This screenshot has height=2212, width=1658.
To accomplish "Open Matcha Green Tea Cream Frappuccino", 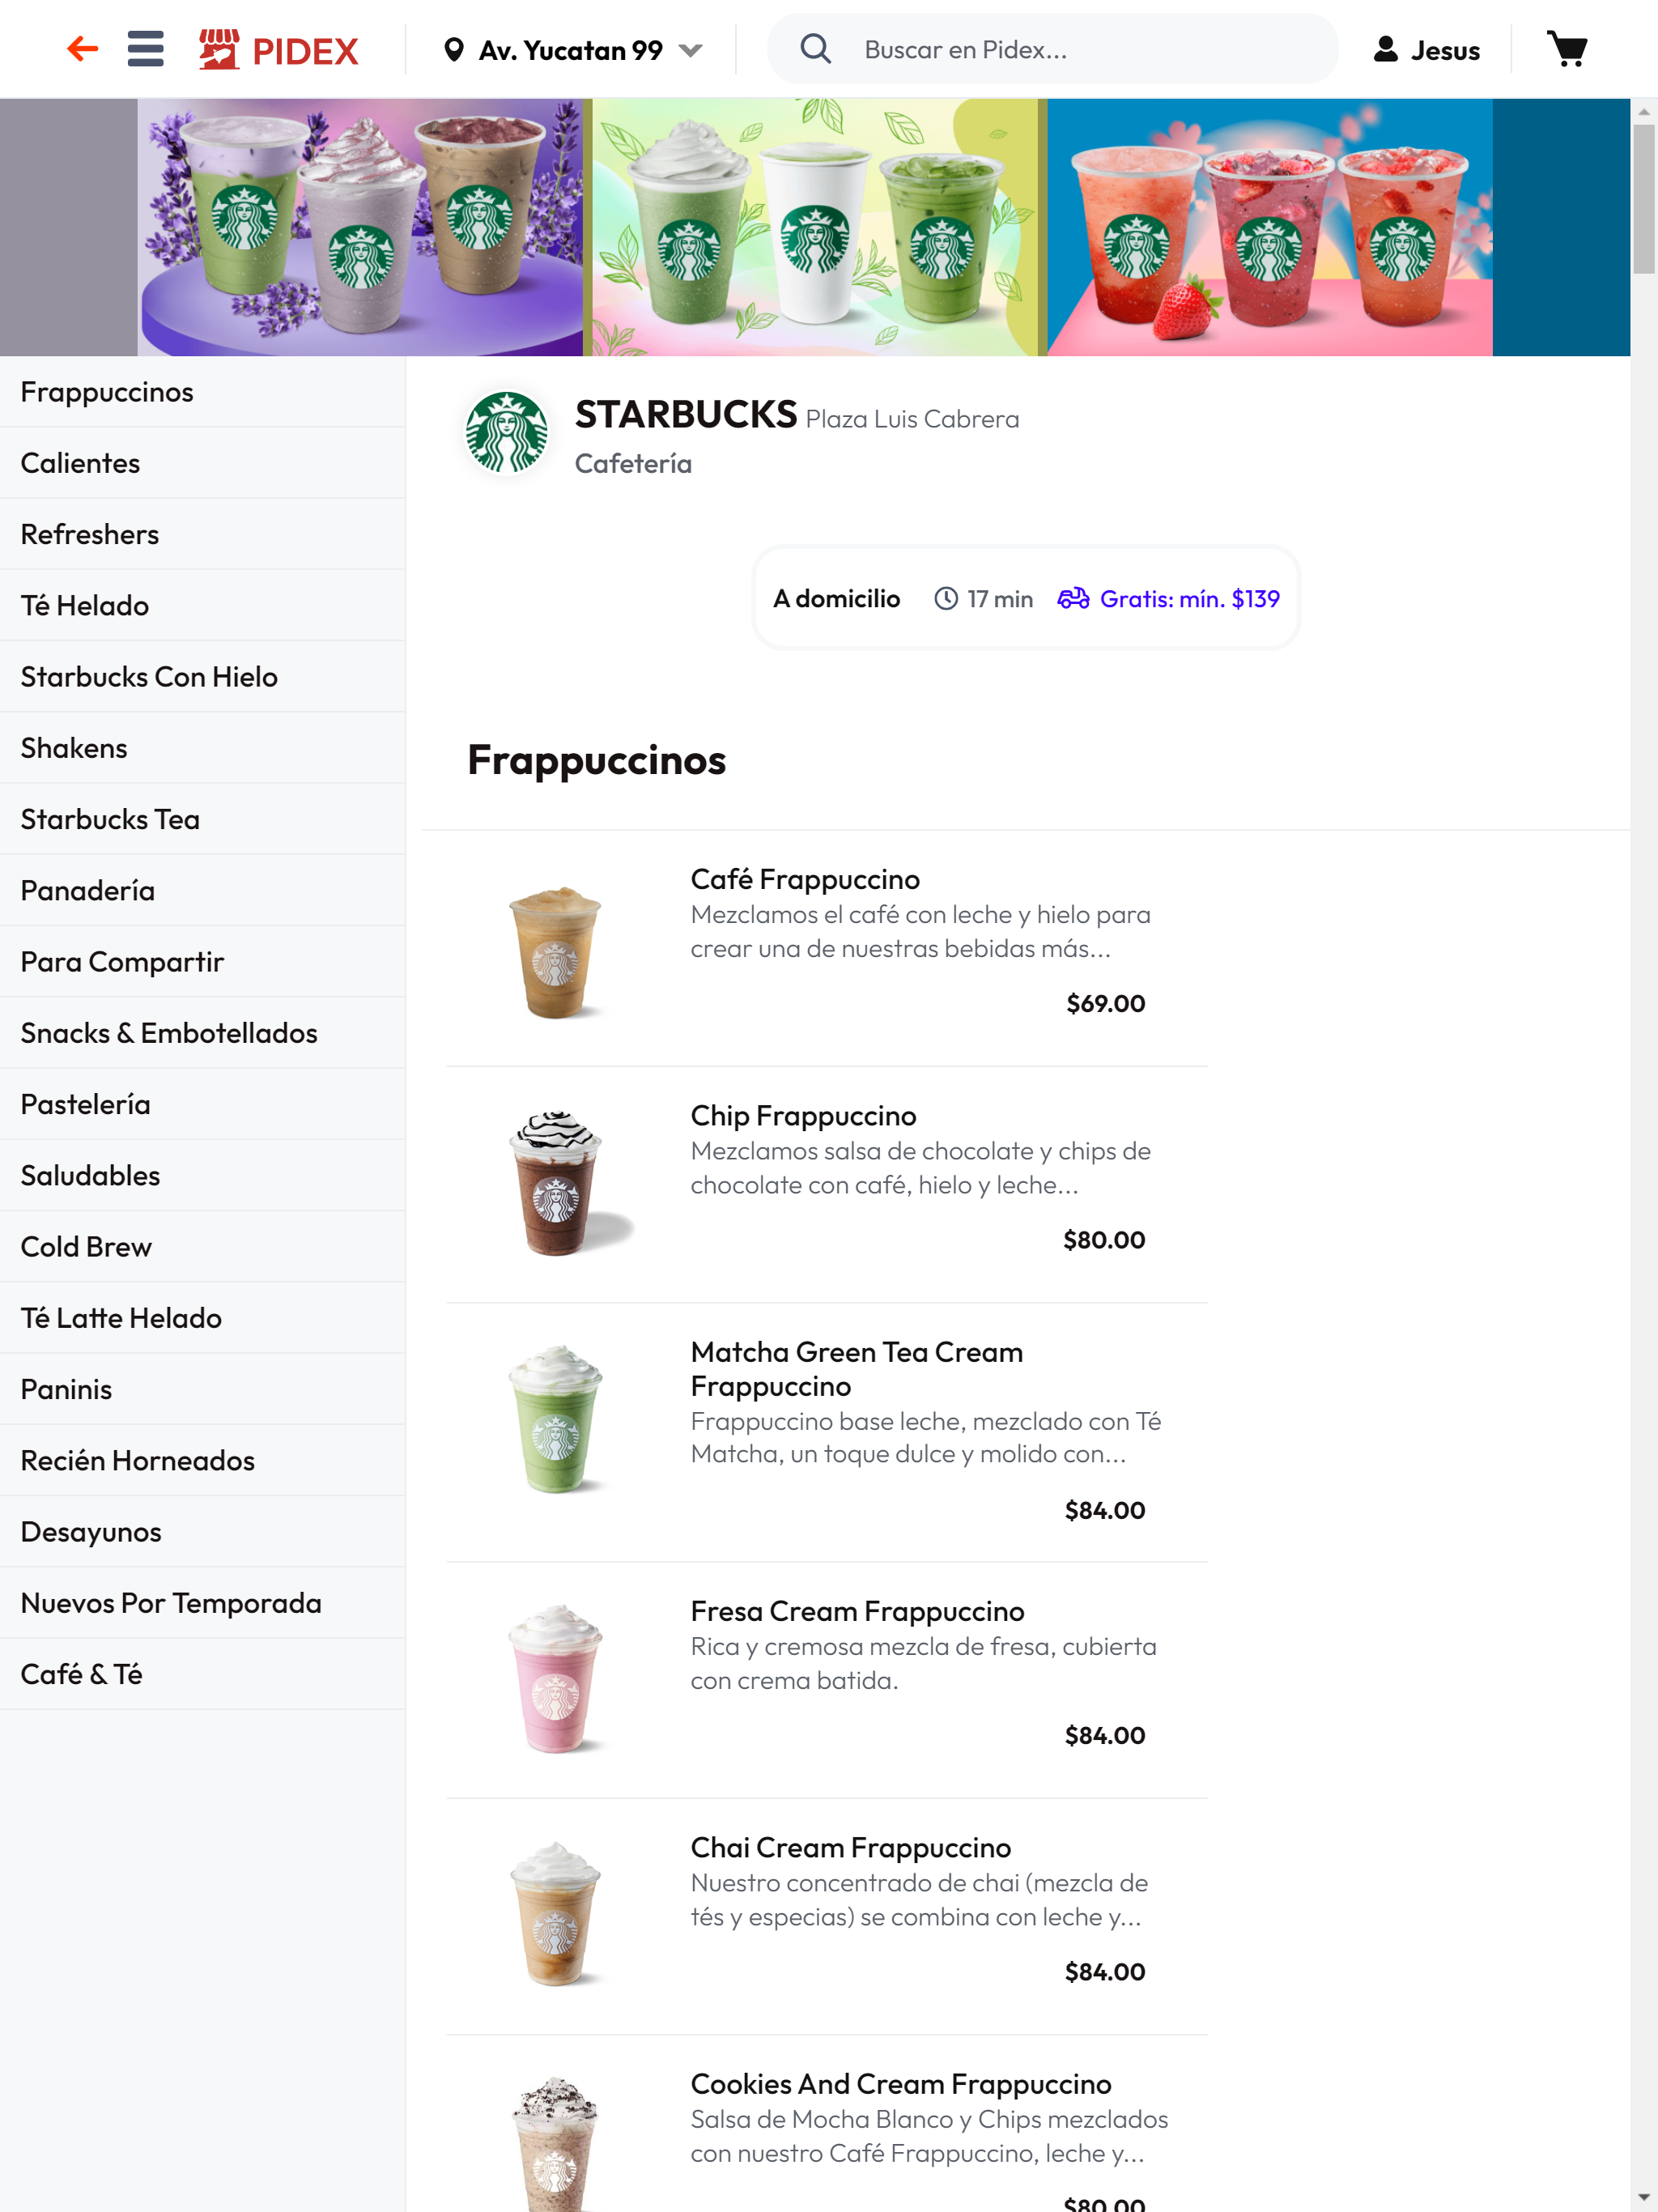I will click(x=827, y=1432).
